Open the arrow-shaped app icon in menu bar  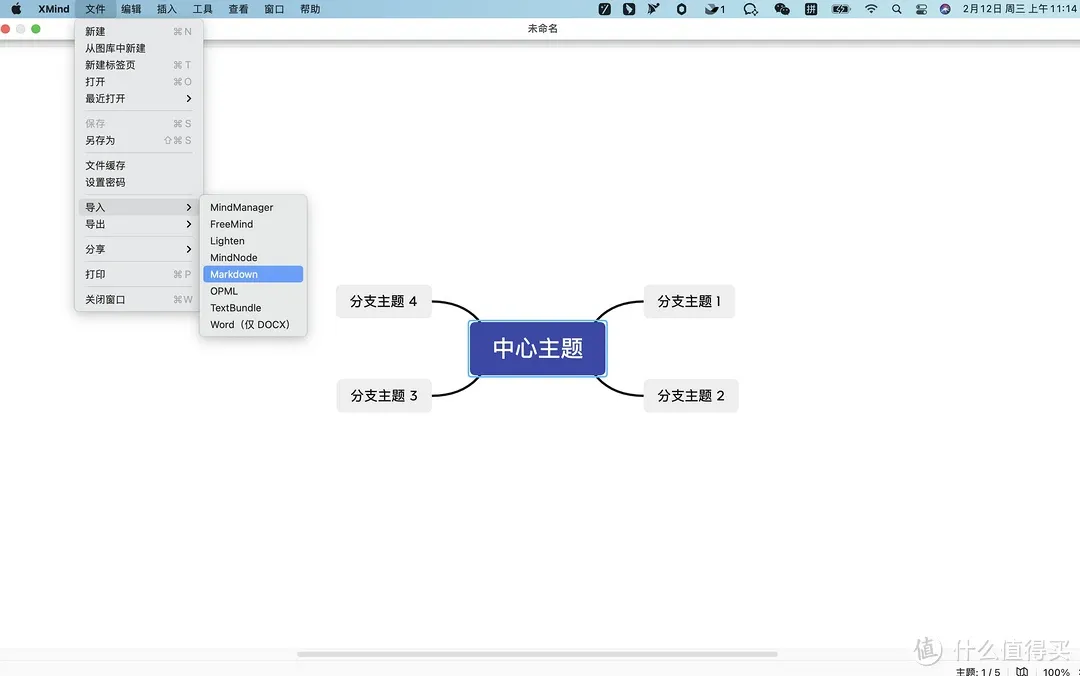629,9
